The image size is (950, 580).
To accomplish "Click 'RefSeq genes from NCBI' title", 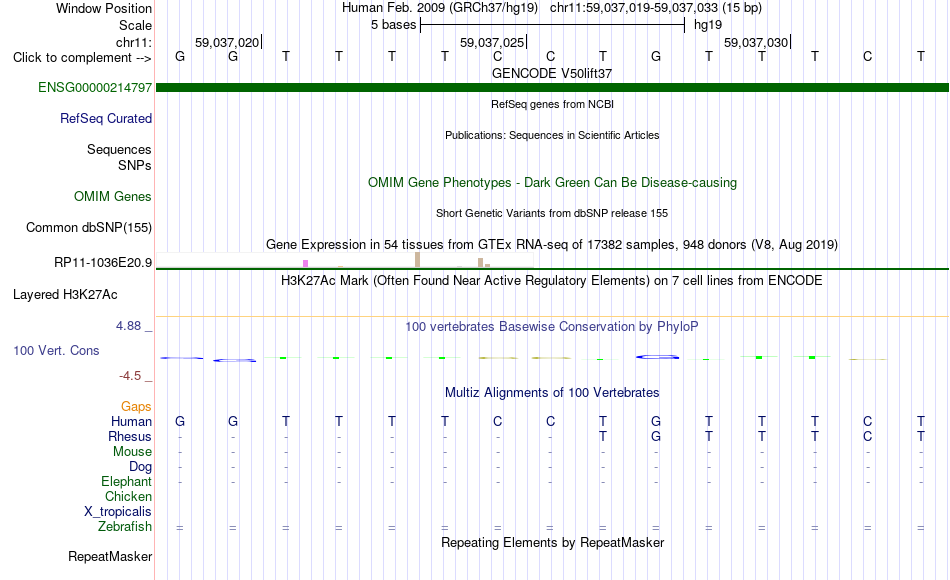I will point(552,104).
